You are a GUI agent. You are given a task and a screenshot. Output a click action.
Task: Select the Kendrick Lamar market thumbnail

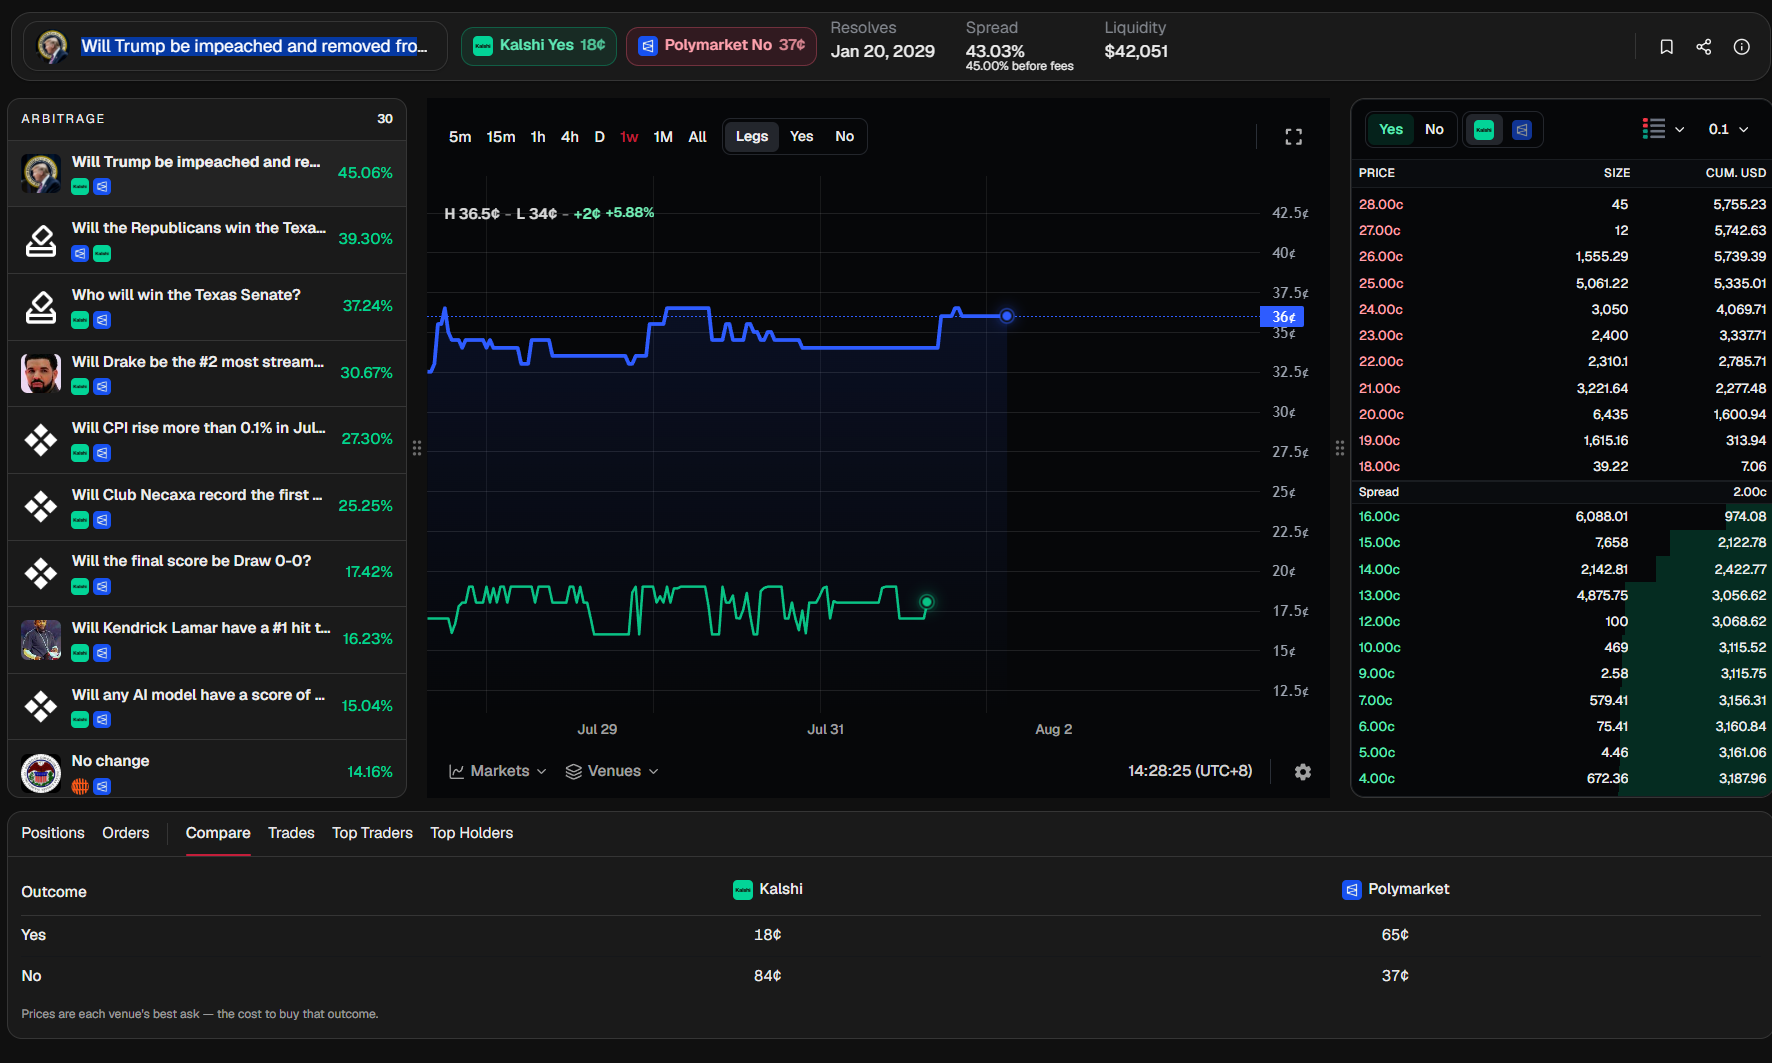click(x=41, y=640)
